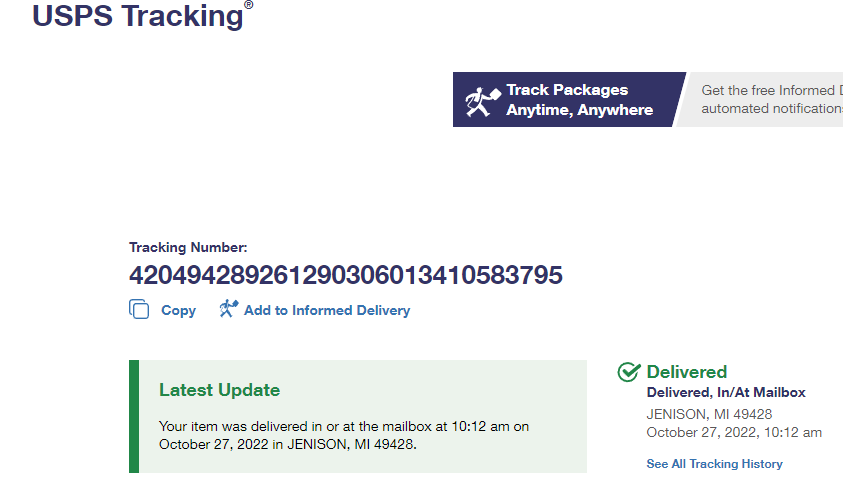Click the Latest Update heading
Viewport: 843px width, 492px height.
point(219,390)
